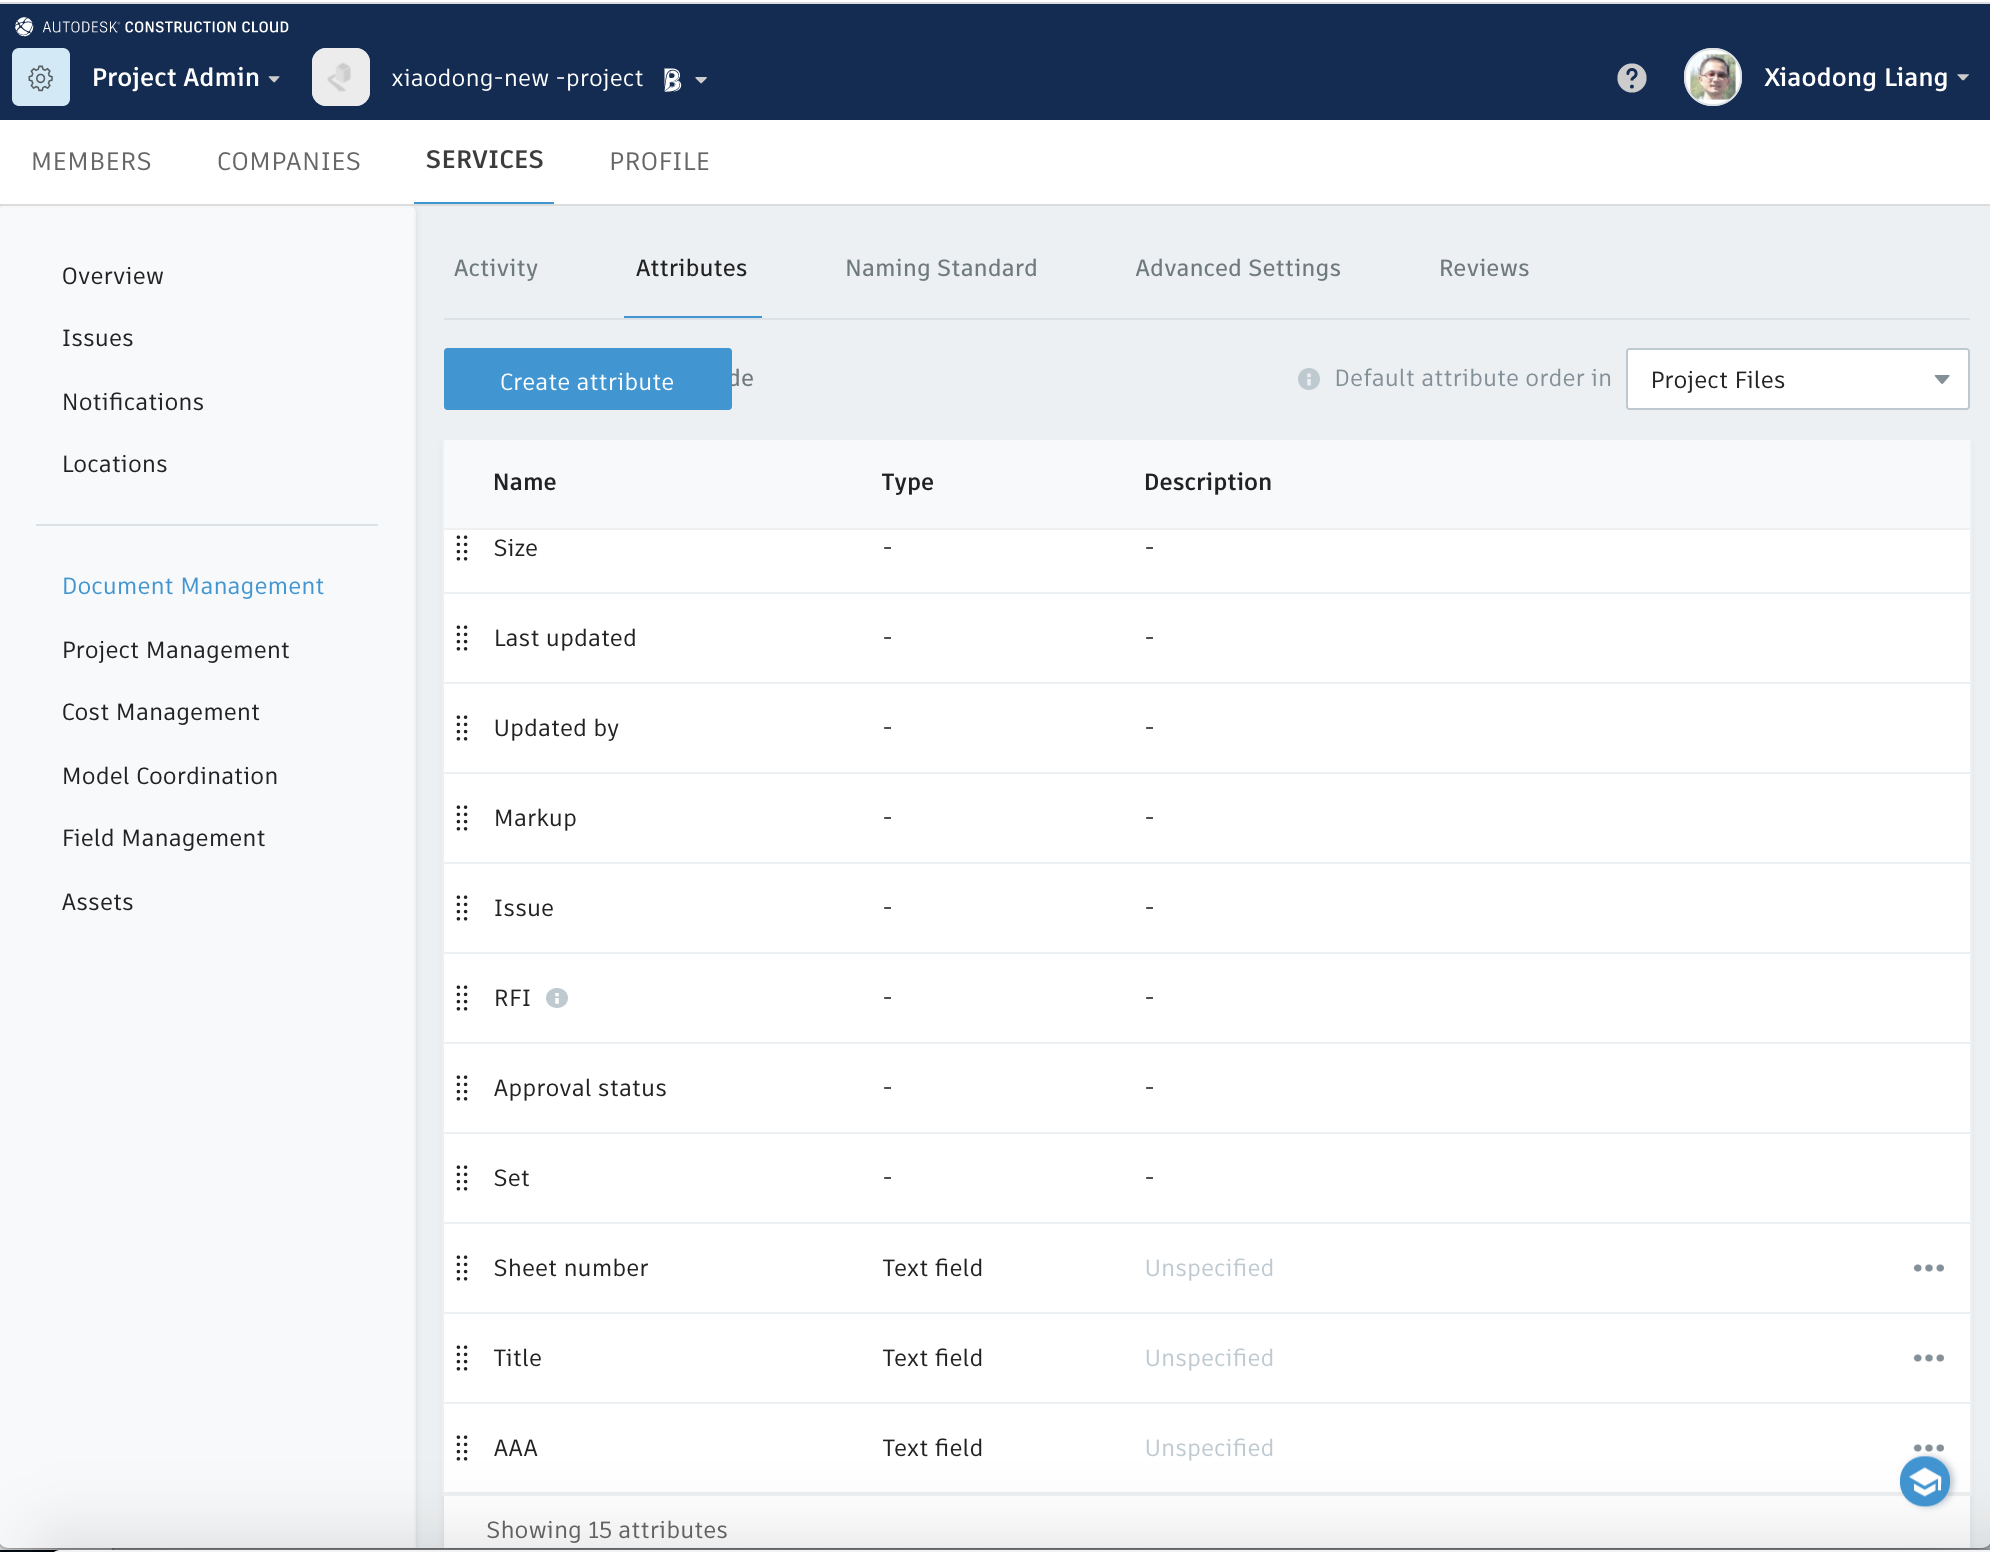Open Issues in the sidebar
This screenshot has height=1552, width=1990.
click(98, 338)
